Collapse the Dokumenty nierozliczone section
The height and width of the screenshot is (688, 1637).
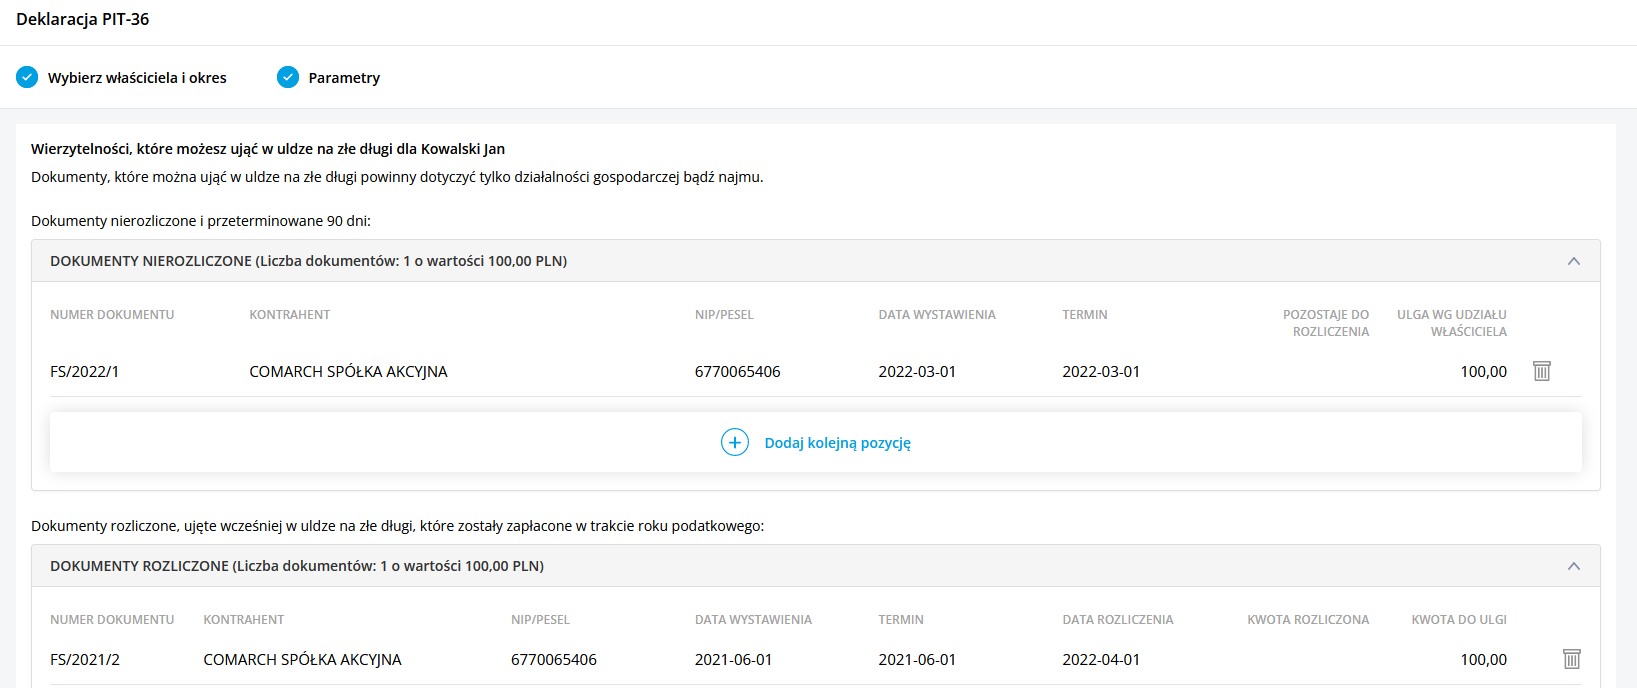pyautogui.click(x=1573, y=261)
